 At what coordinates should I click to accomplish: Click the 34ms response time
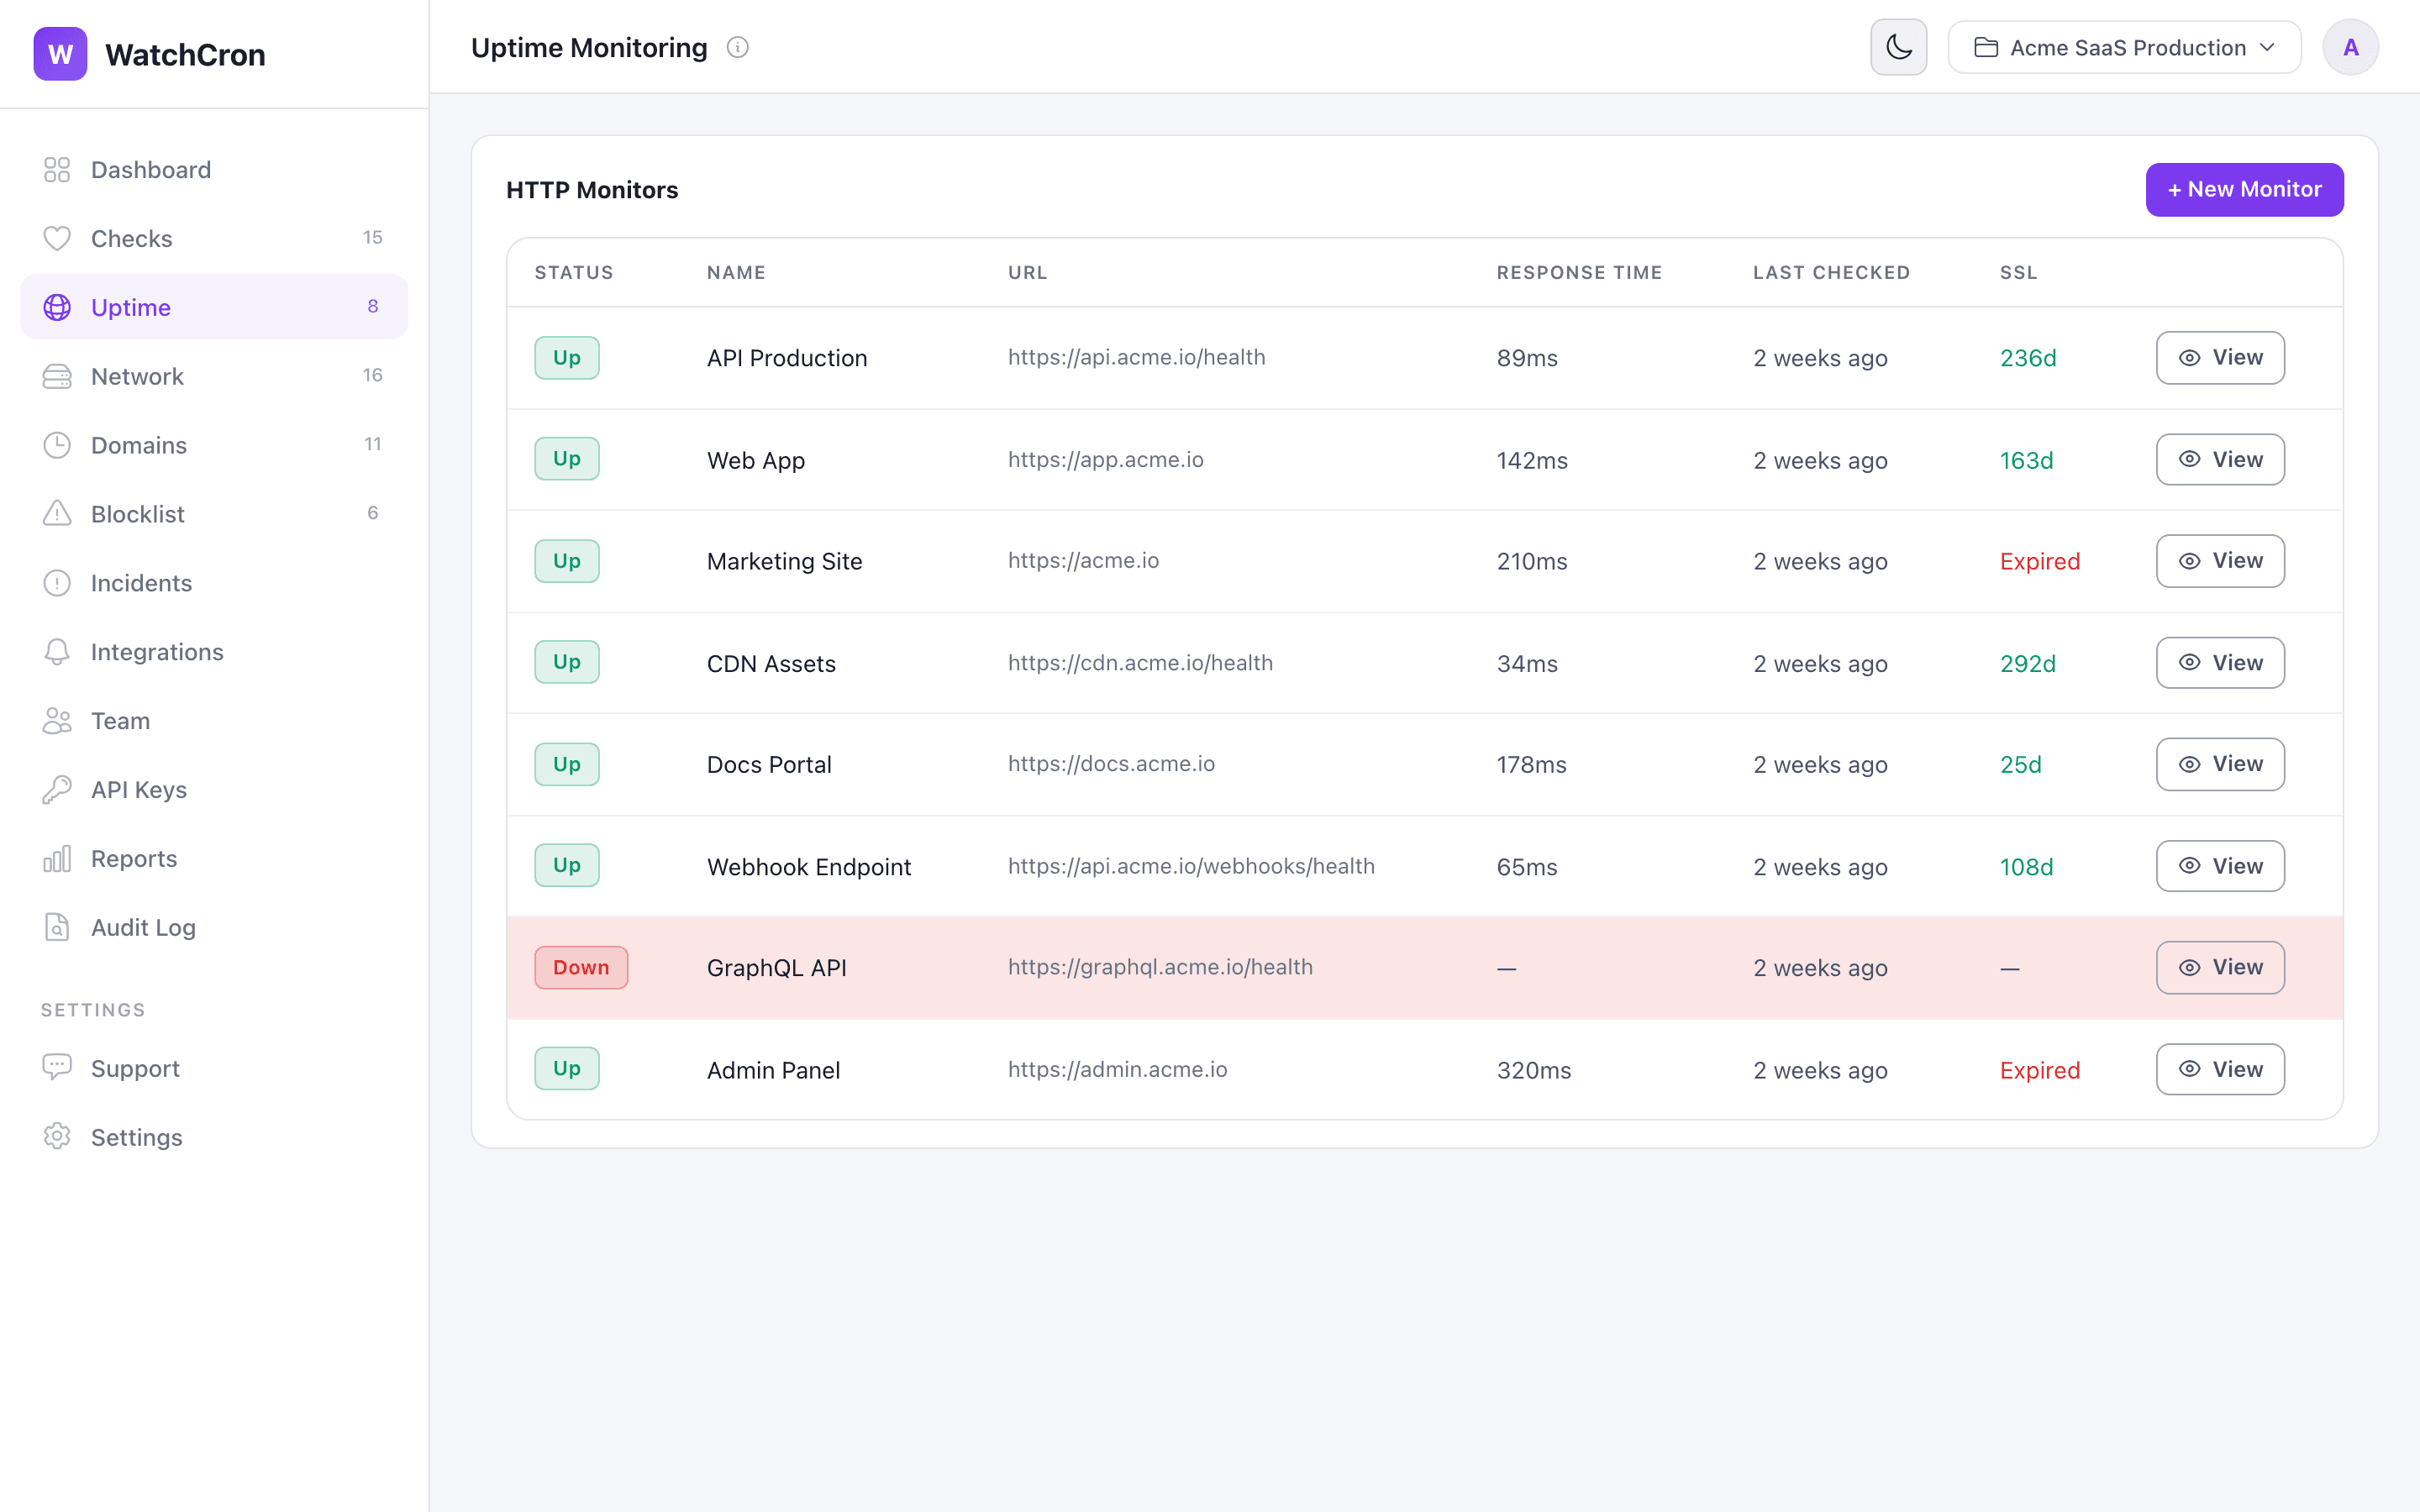(x=1527, y=664)
